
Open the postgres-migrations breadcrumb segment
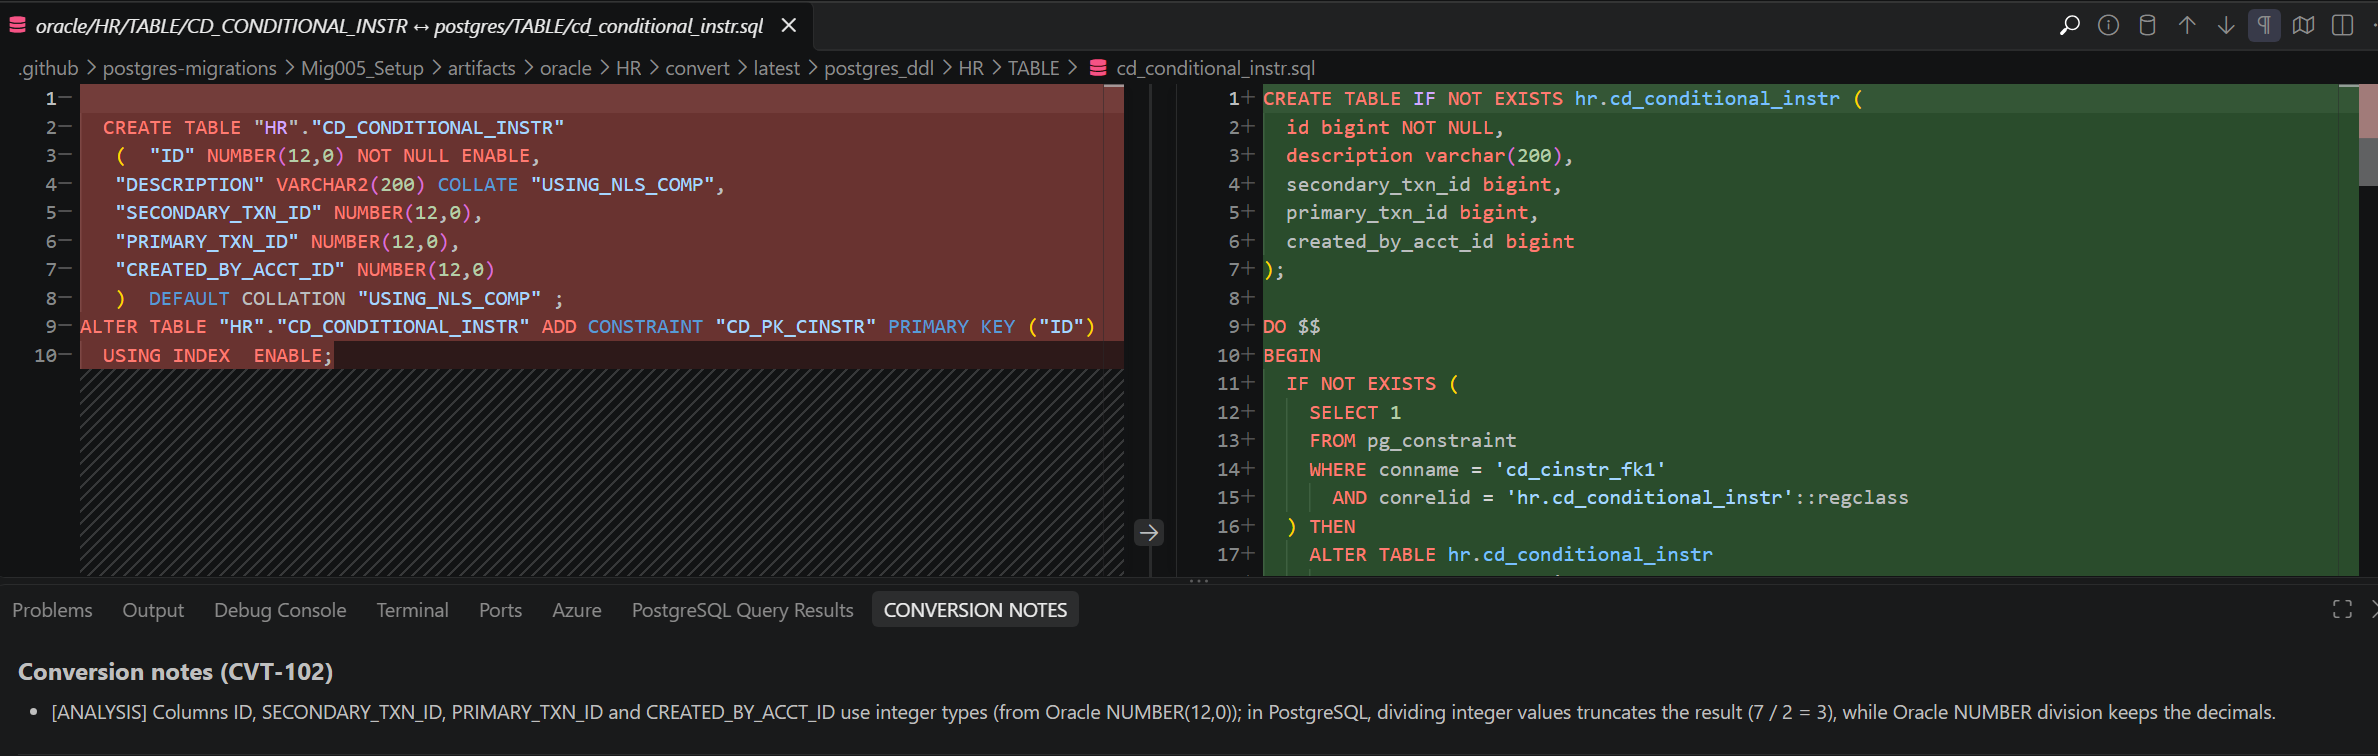point(190,68)
